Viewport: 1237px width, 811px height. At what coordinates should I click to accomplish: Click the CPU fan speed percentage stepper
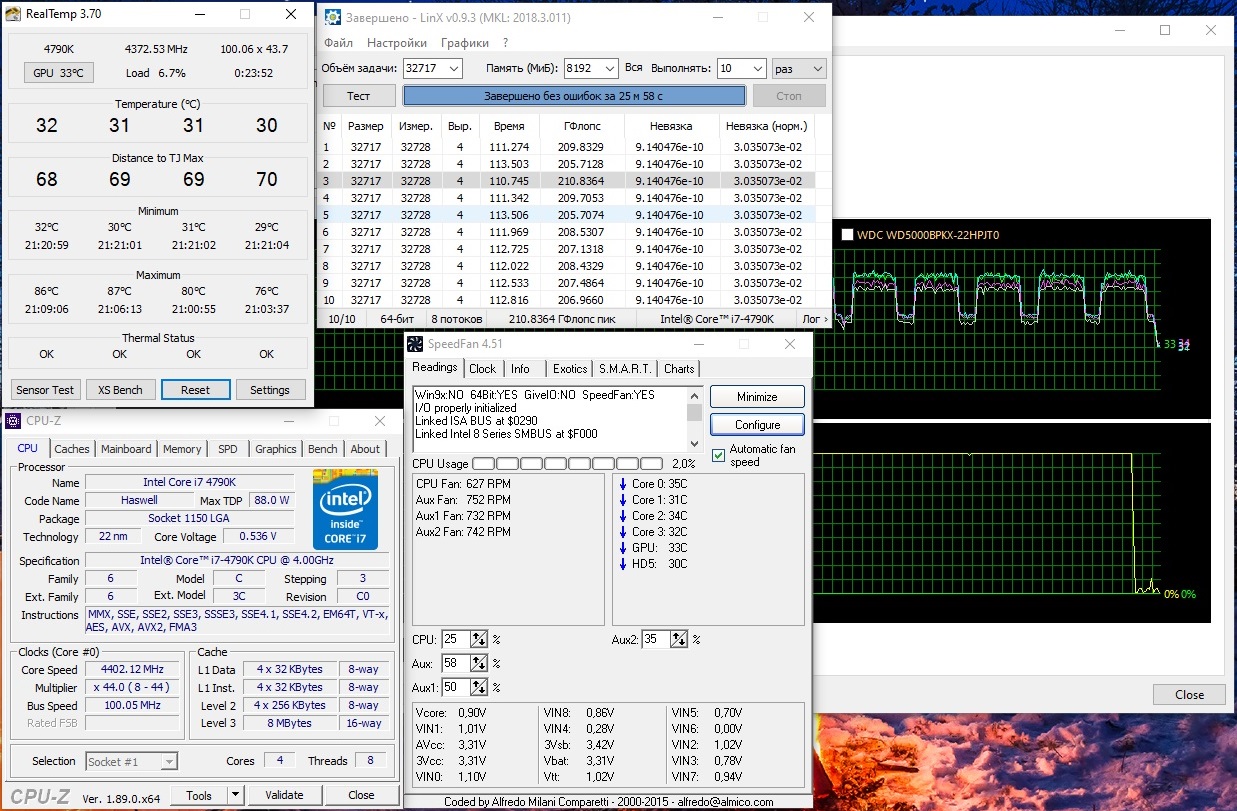pyautogui.click(x=479, y=639)
